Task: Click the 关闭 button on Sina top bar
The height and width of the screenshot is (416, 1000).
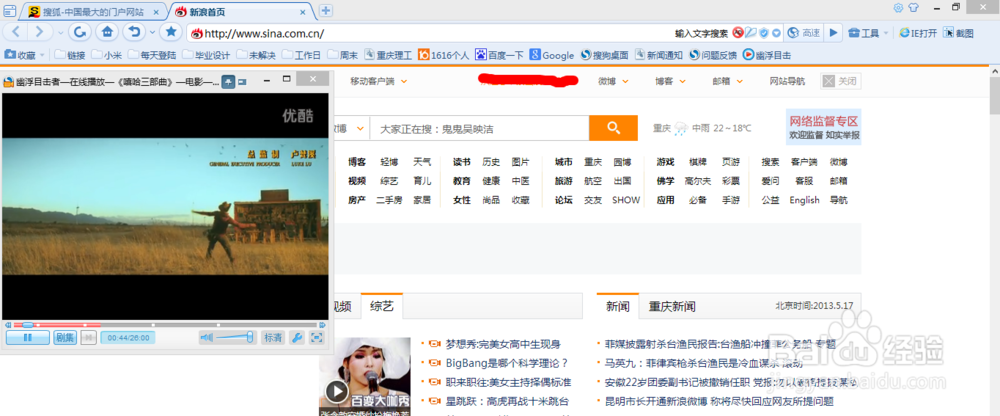Action: pos(841,81)
